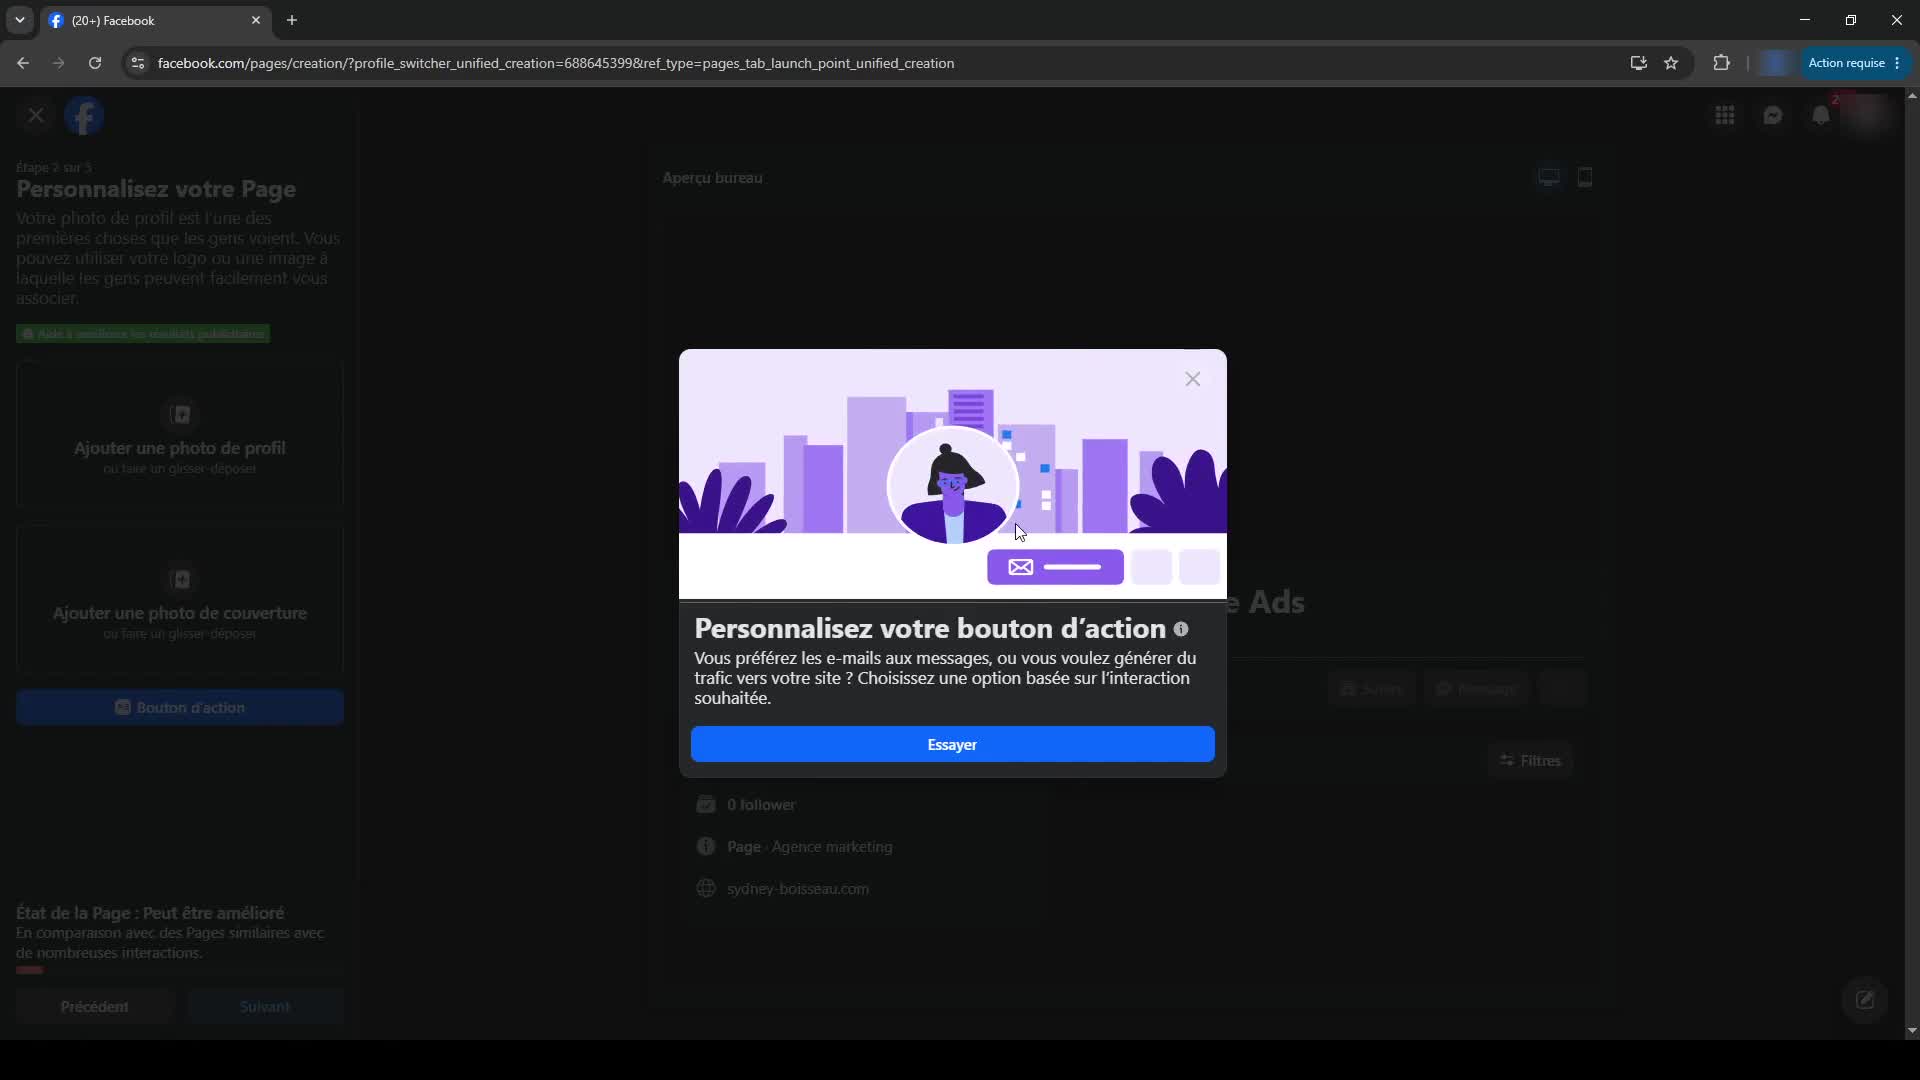
Task: Click the Personnalisez votre Page heading
Action: pos(156,189)
